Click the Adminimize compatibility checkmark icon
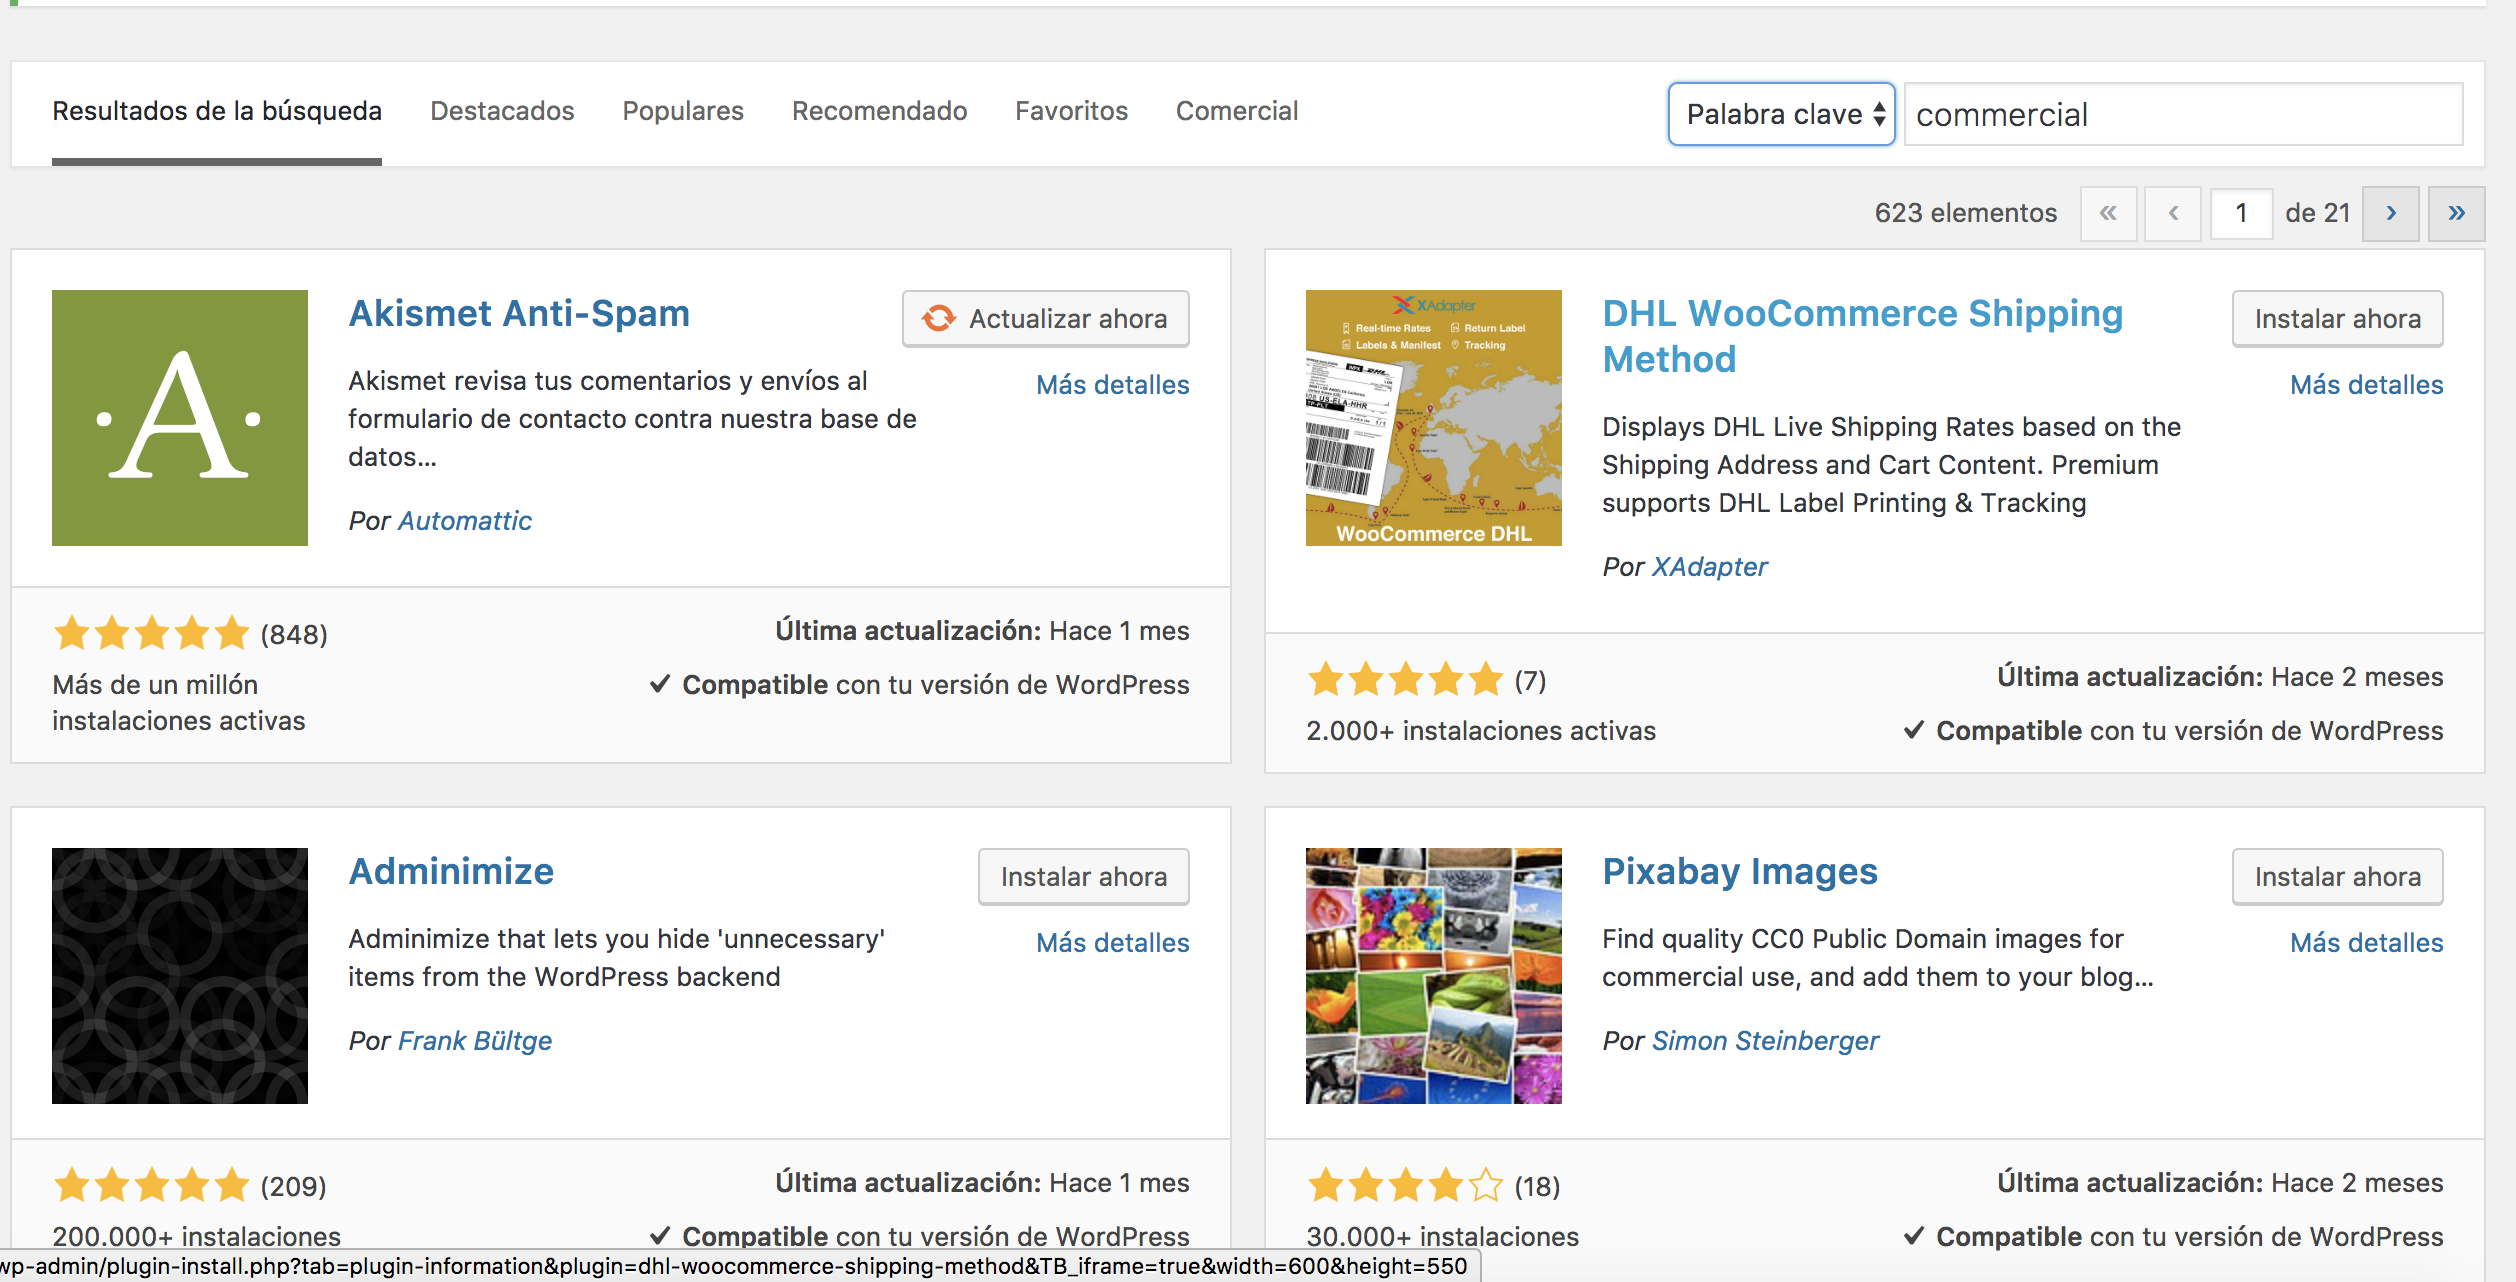Image resolution: width=2516 pixels, height=1282 pixels. (x=660, y=1236)
